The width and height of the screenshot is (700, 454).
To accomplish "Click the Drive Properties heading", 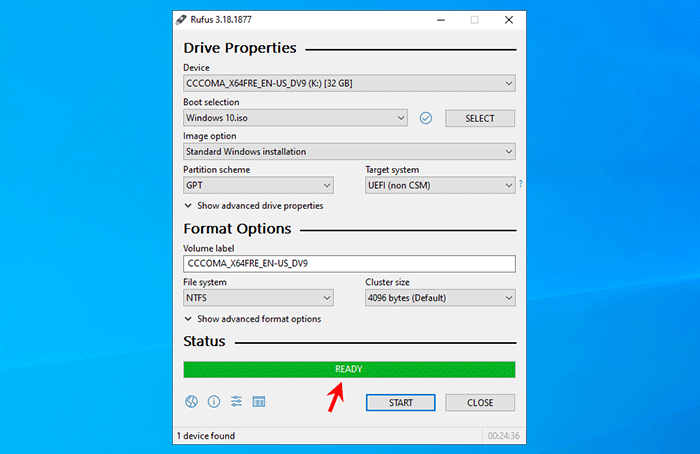I will tap(240, 48).
